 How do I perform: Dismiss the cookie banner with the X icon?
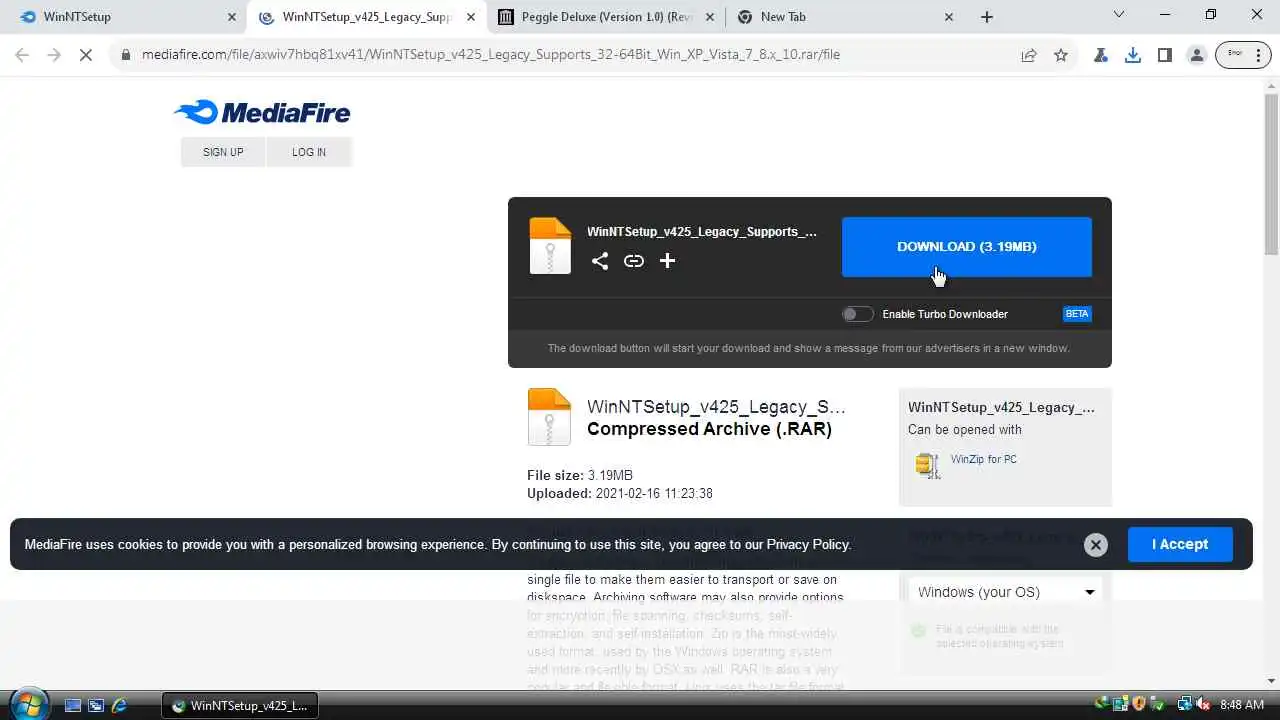tap(1096, 544)
